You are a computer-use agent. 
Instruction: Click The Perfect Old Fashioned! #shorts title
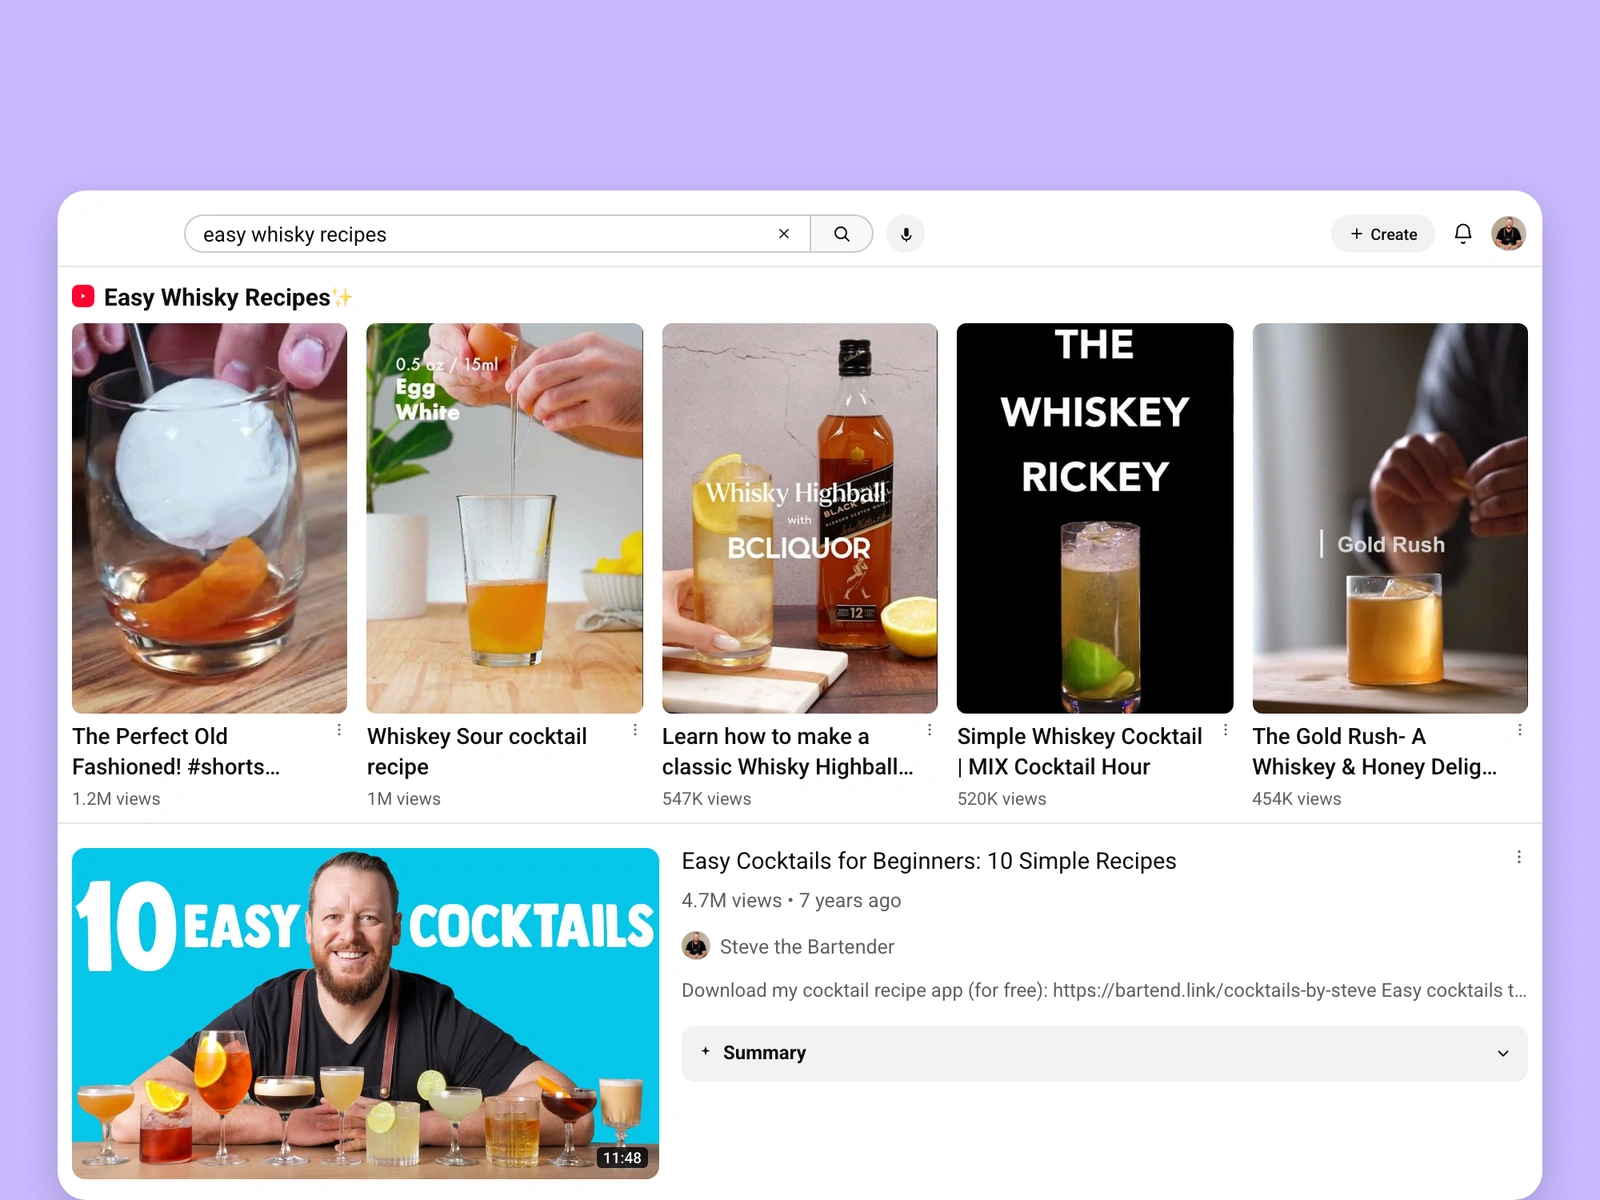click(176, 751)
